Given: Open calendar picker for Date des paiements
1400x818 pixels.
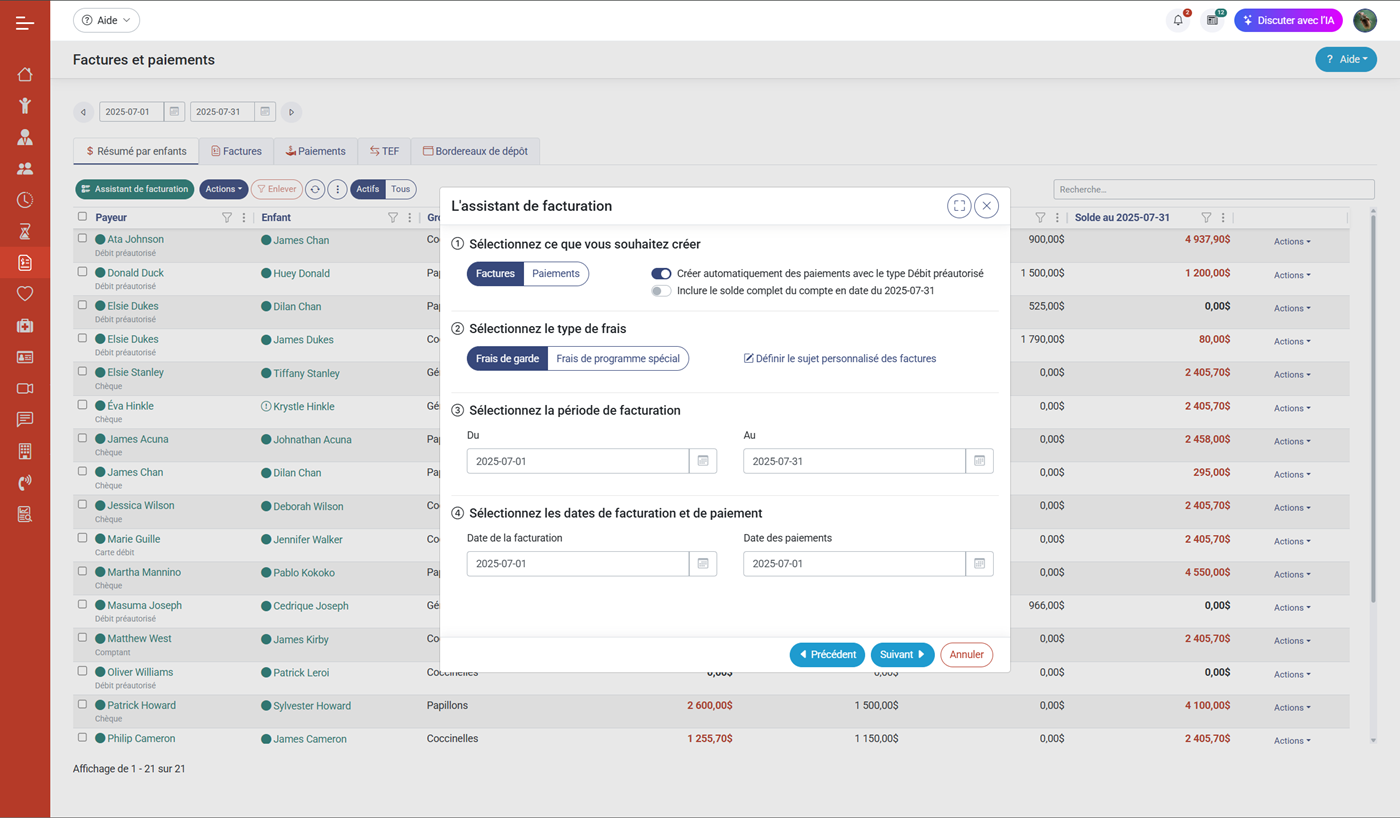Looking at the screenshot, I should tap(979, 564).
